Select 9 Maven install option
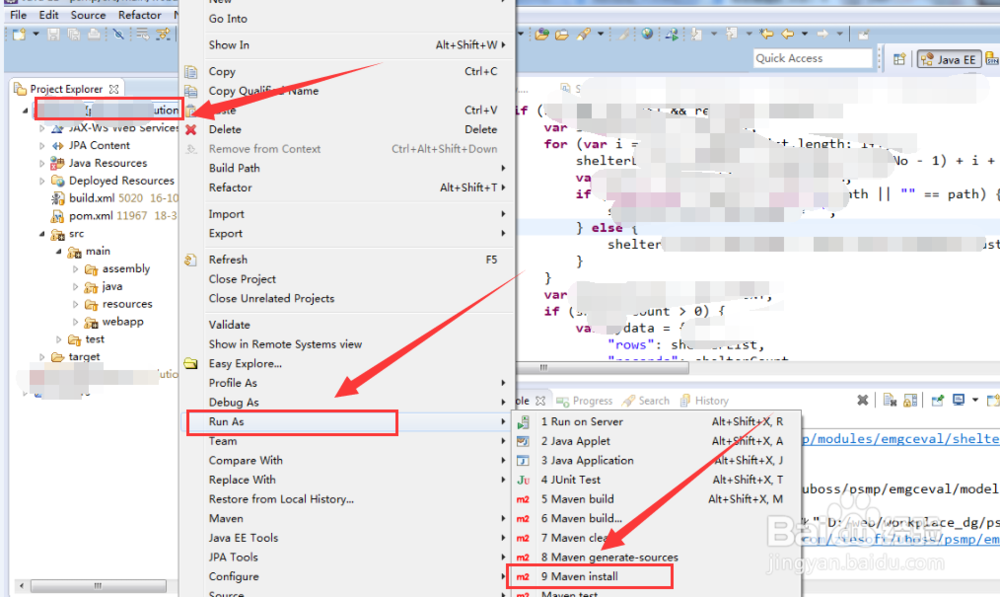The image size is (1000, 597). coord(656,577)
